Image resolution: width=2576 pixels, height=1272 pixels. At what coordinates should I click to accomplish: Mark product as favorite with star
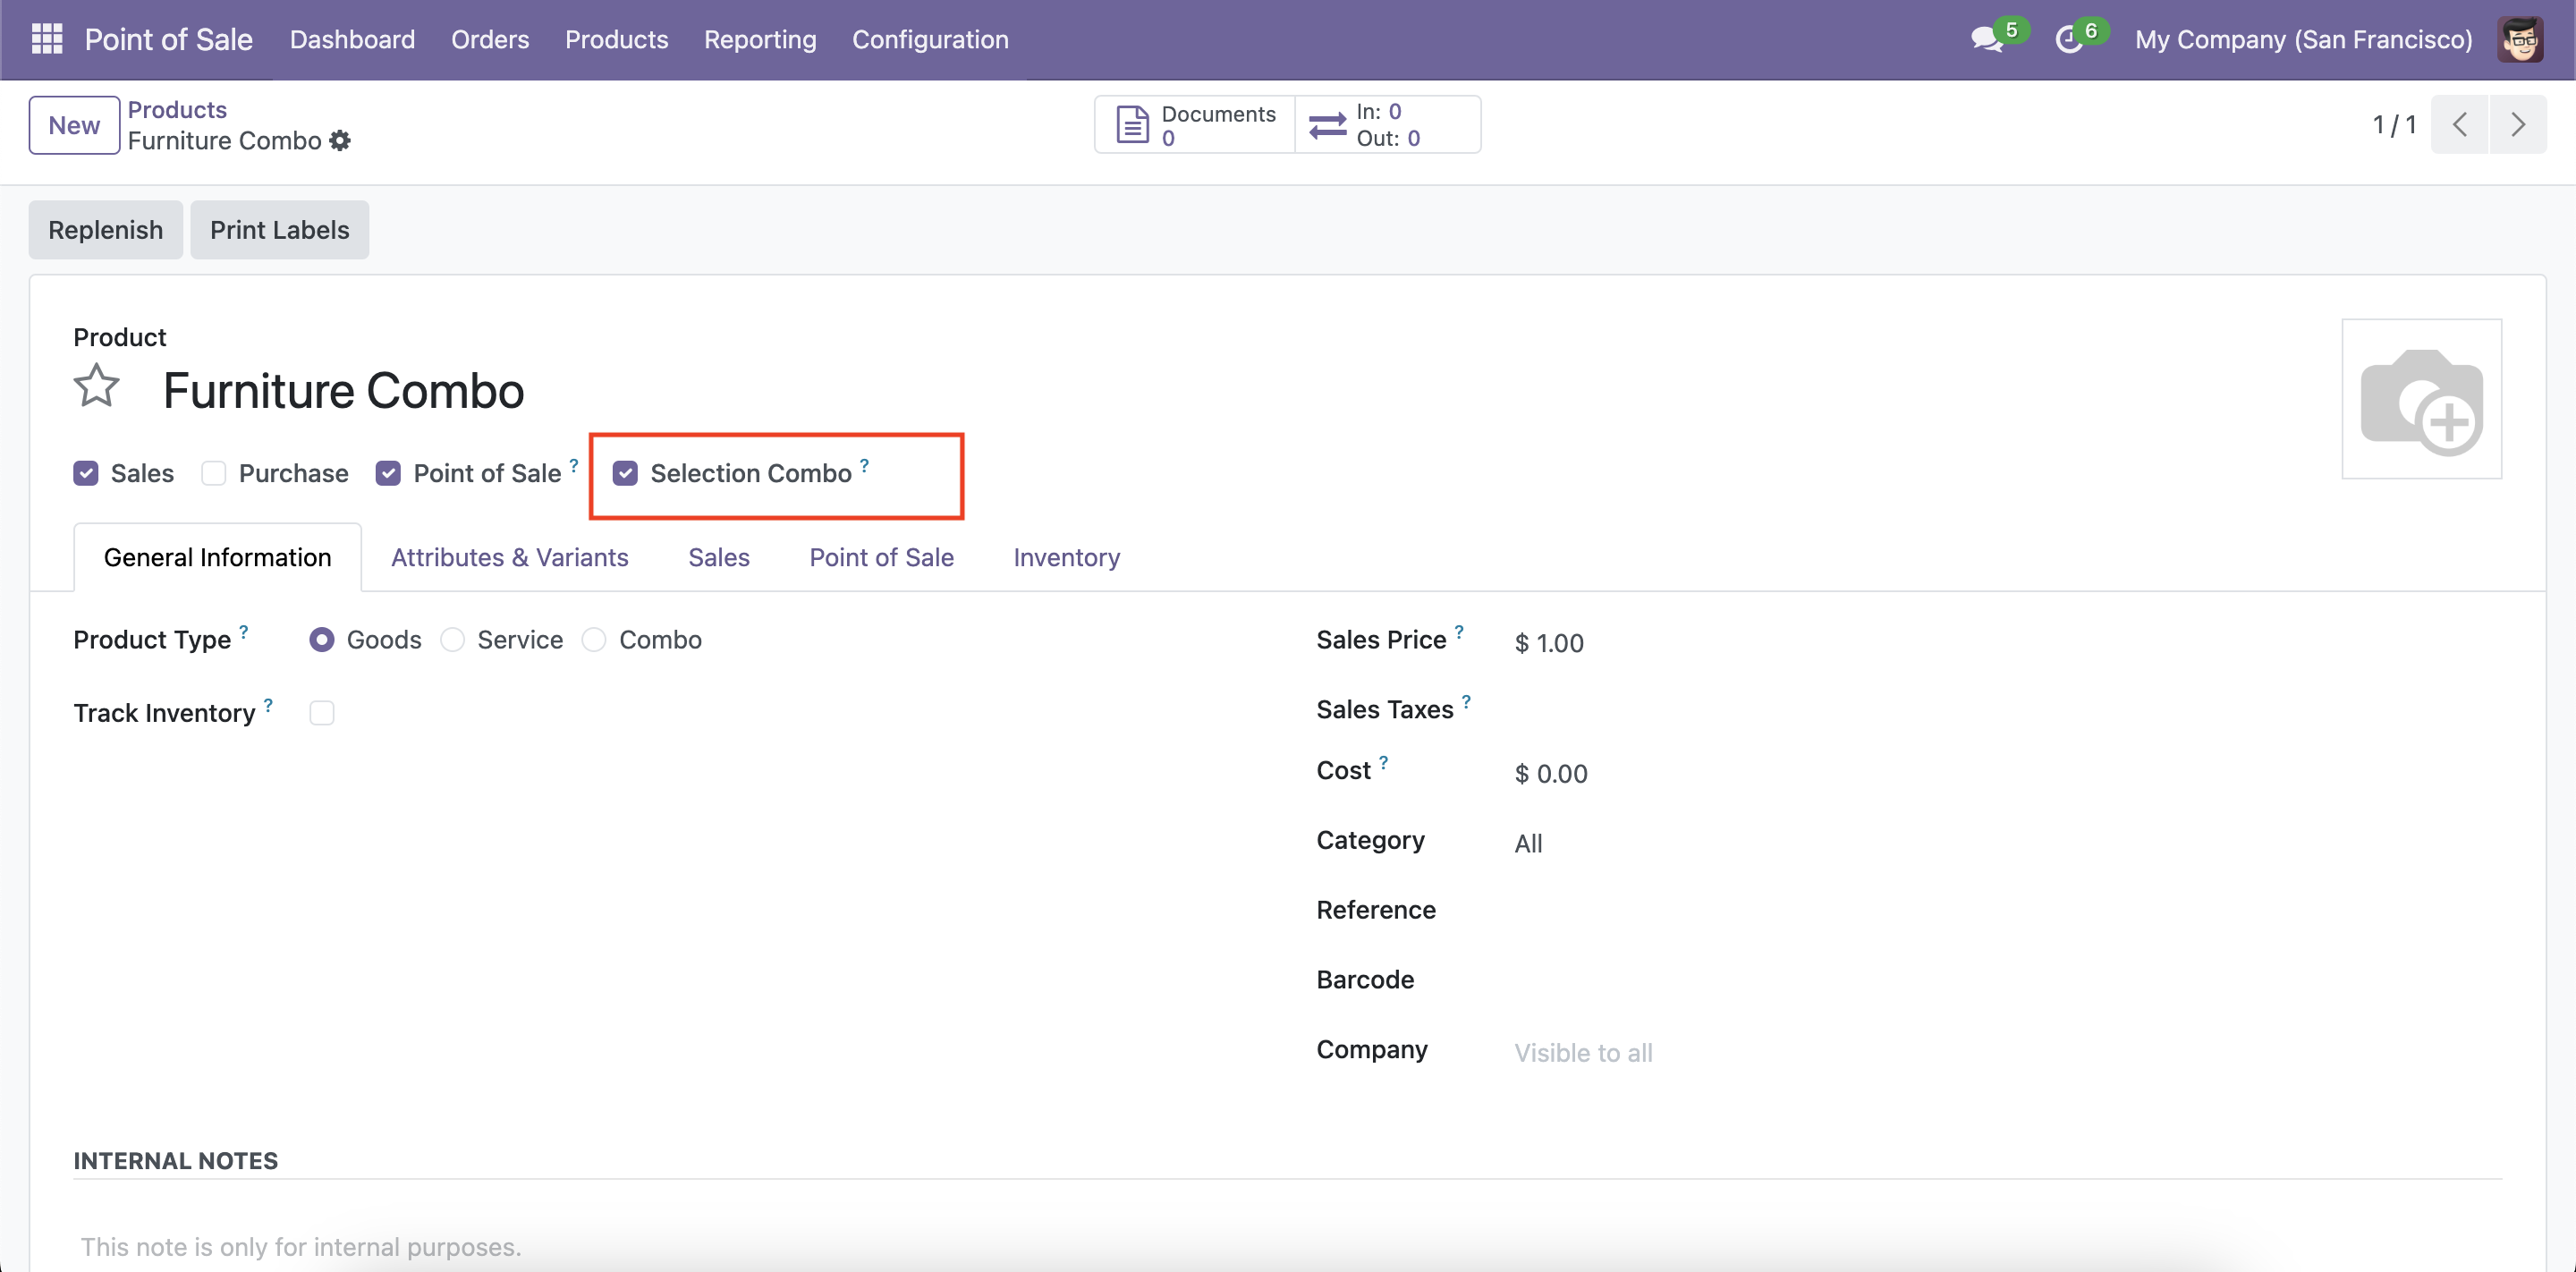[x=97, y=386]
